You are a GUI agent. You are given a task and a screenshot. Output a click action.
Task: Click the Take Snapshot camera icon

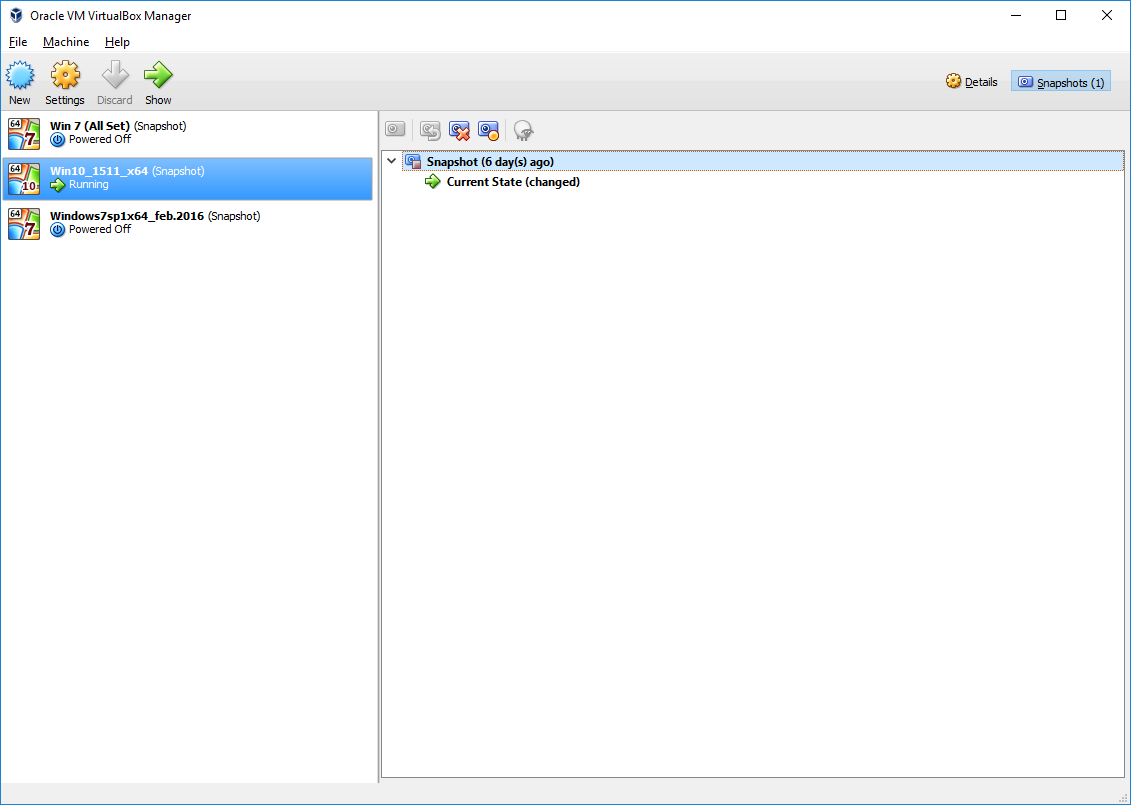click(395, 130)
